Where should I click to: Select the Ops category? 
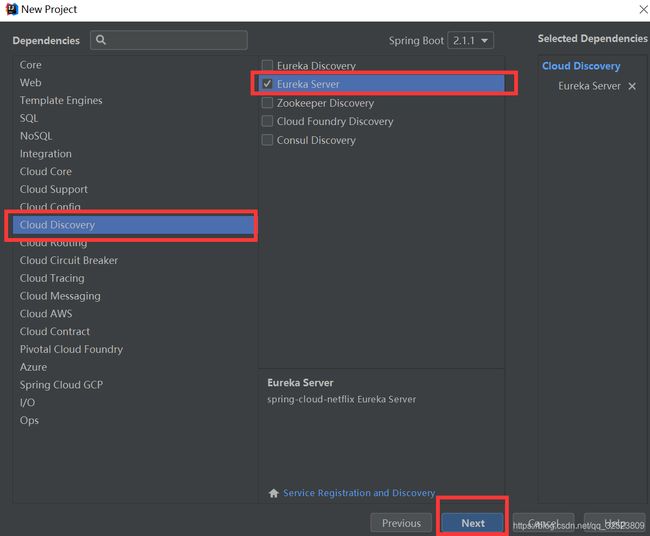(29, 420)
